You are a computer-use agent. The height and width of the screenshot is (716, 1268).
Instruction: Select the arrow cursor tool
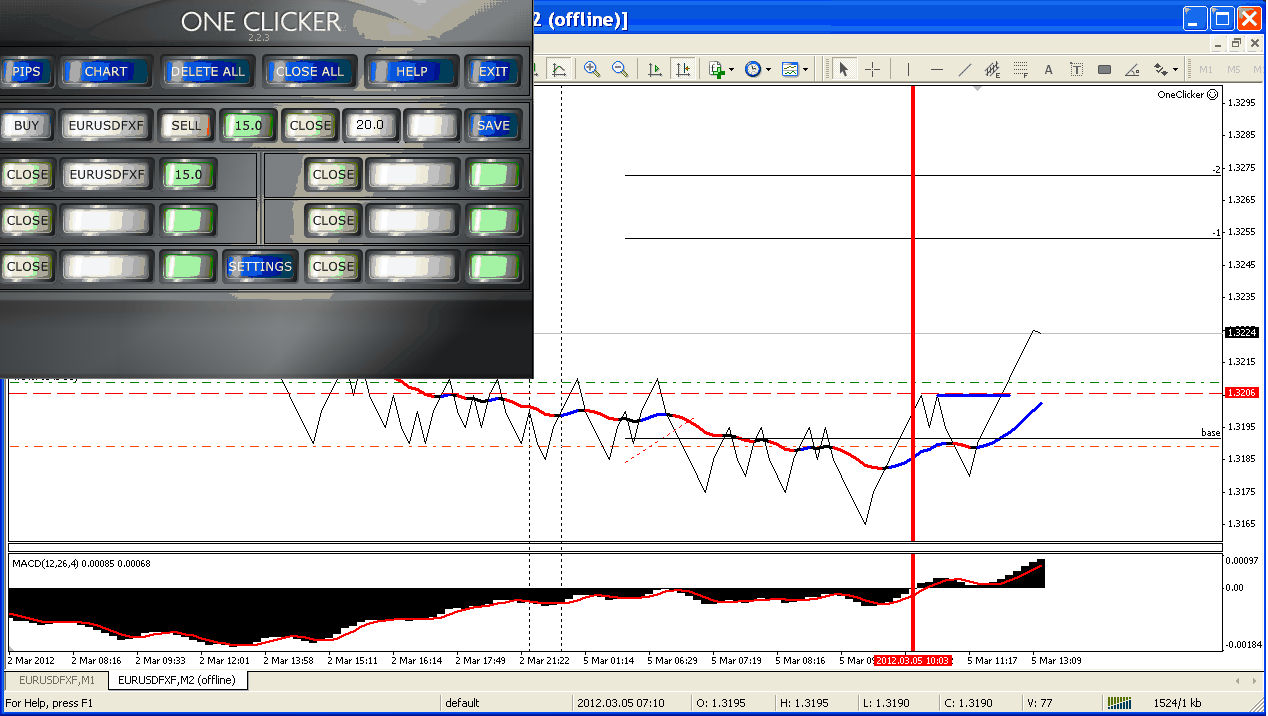(x=843, y=69)
